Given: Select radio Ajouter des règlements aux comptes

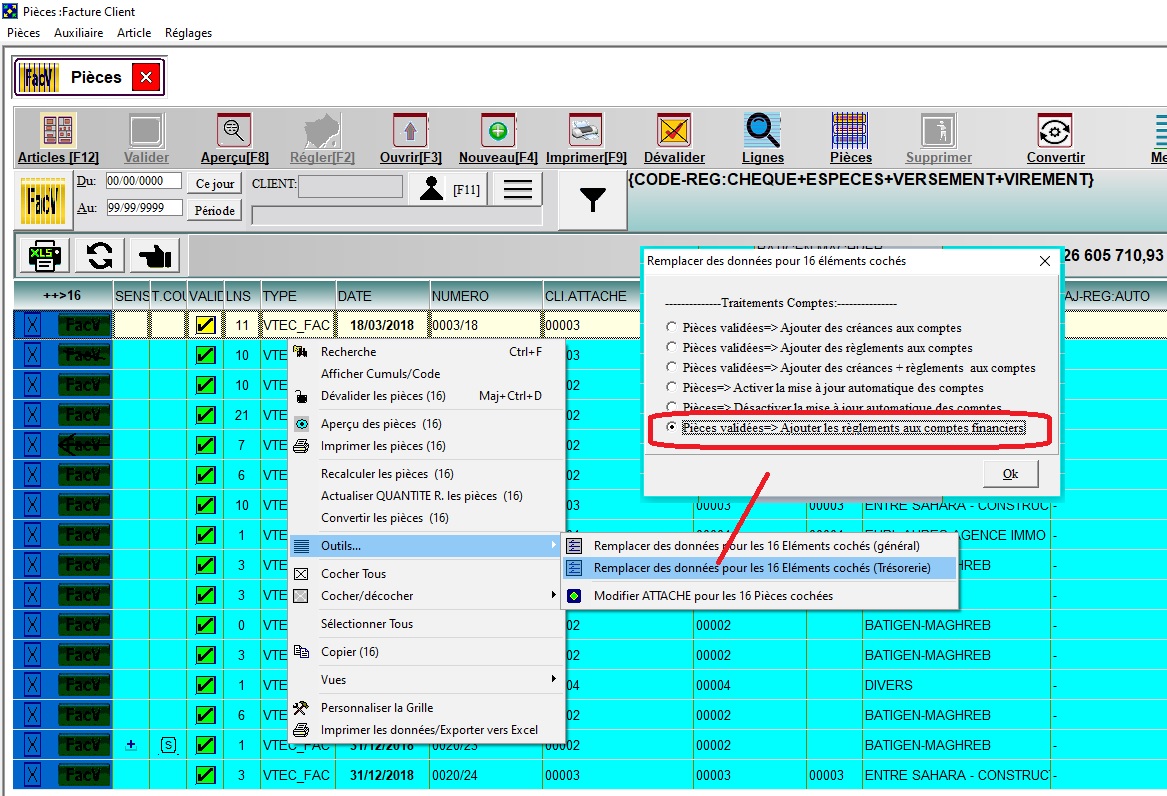Looking at the screenshot, I should 671,347.
